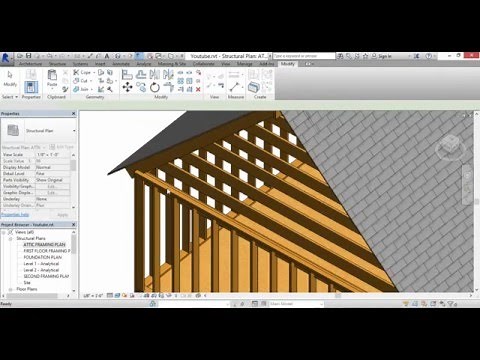The image size is (480, 360).
Task: Close the Properties palette
Action: 73,114
